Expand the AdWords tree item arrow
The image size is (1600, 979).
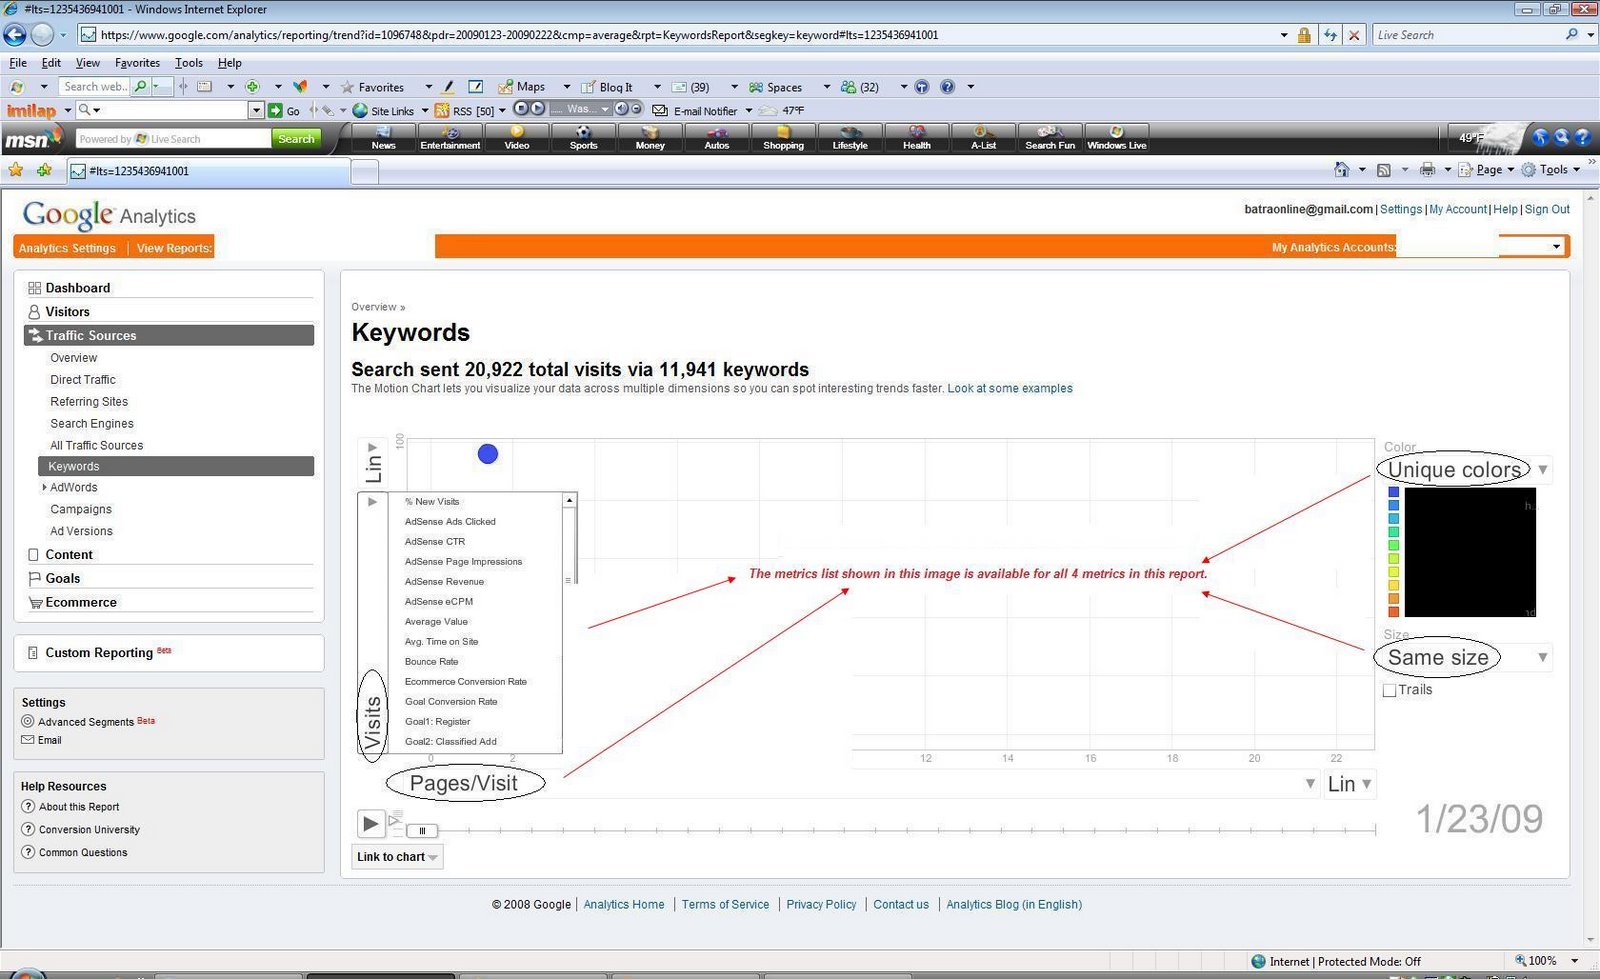click(44, 488)
